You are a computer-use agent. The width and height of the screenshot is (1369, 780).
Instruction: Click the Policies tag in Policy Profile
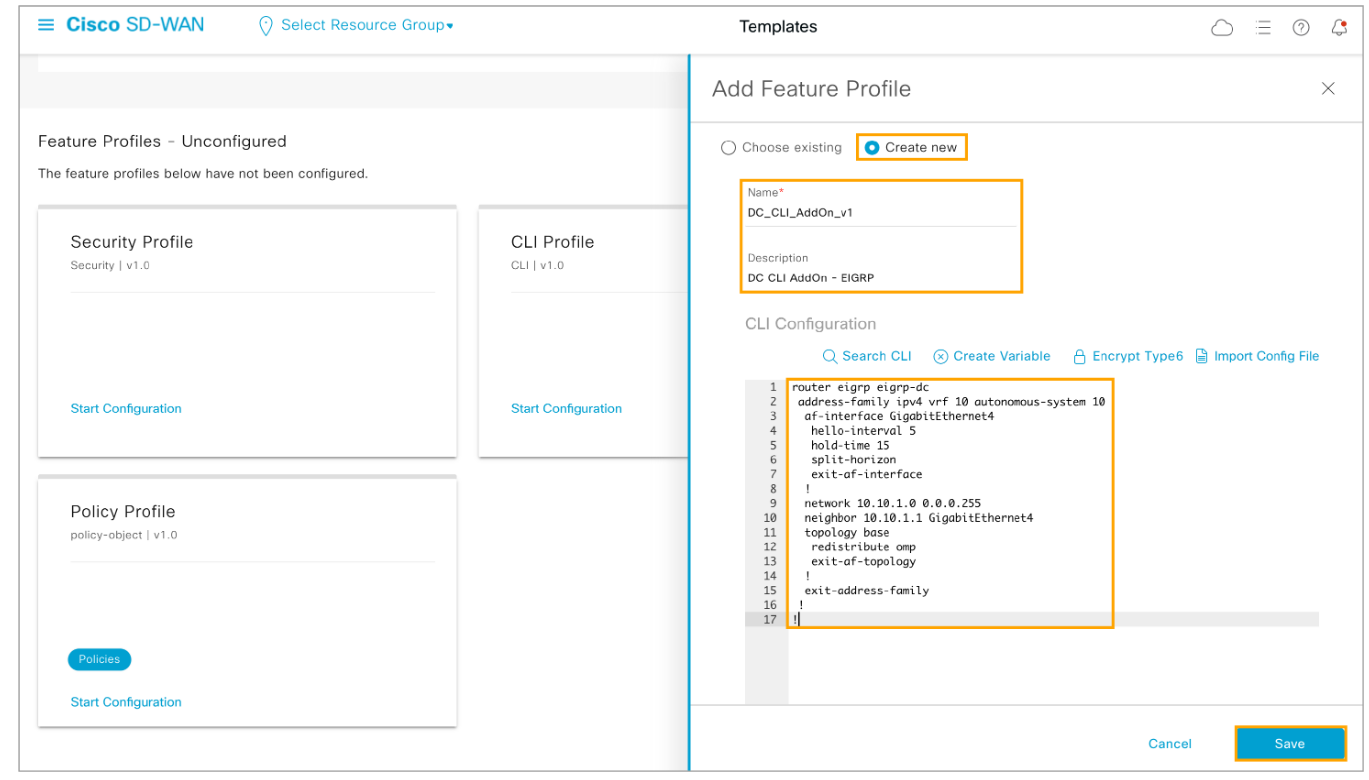[x=99, y=659]
